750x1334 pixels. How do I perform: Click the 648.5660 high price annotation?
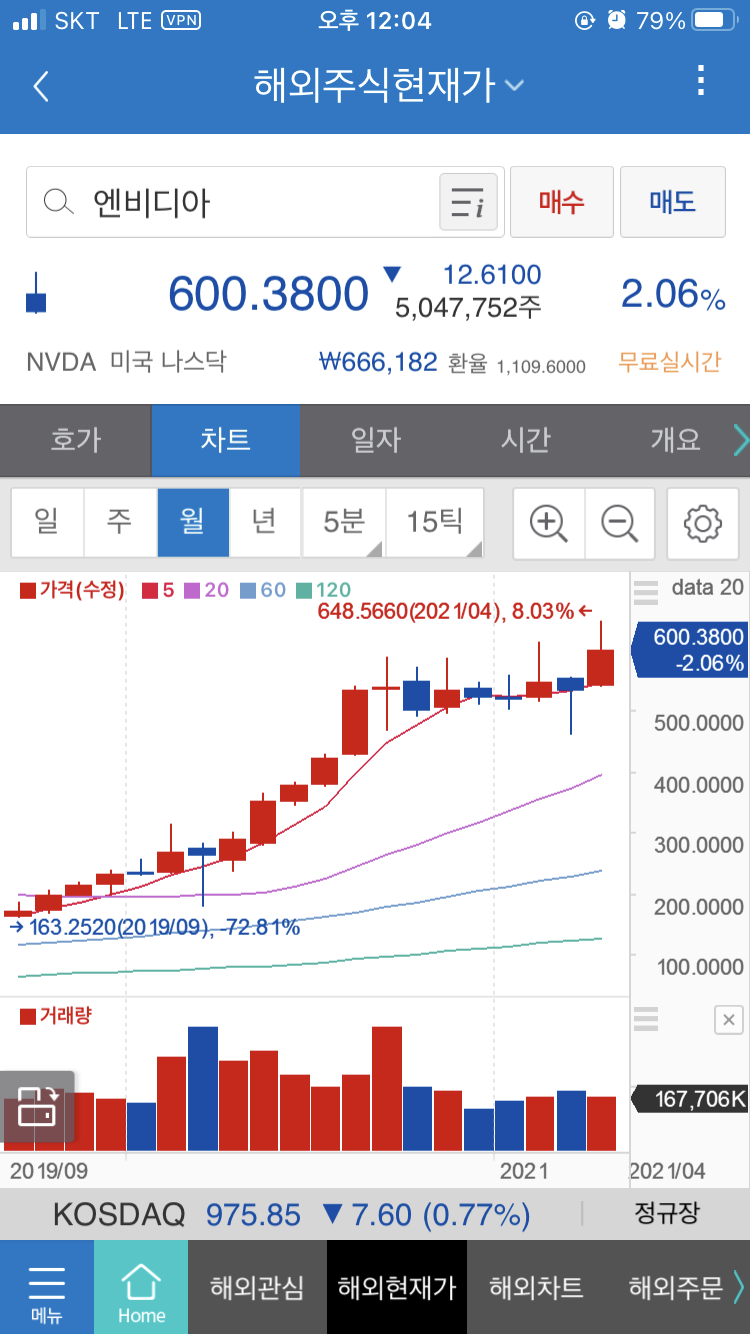click(455, 611)
